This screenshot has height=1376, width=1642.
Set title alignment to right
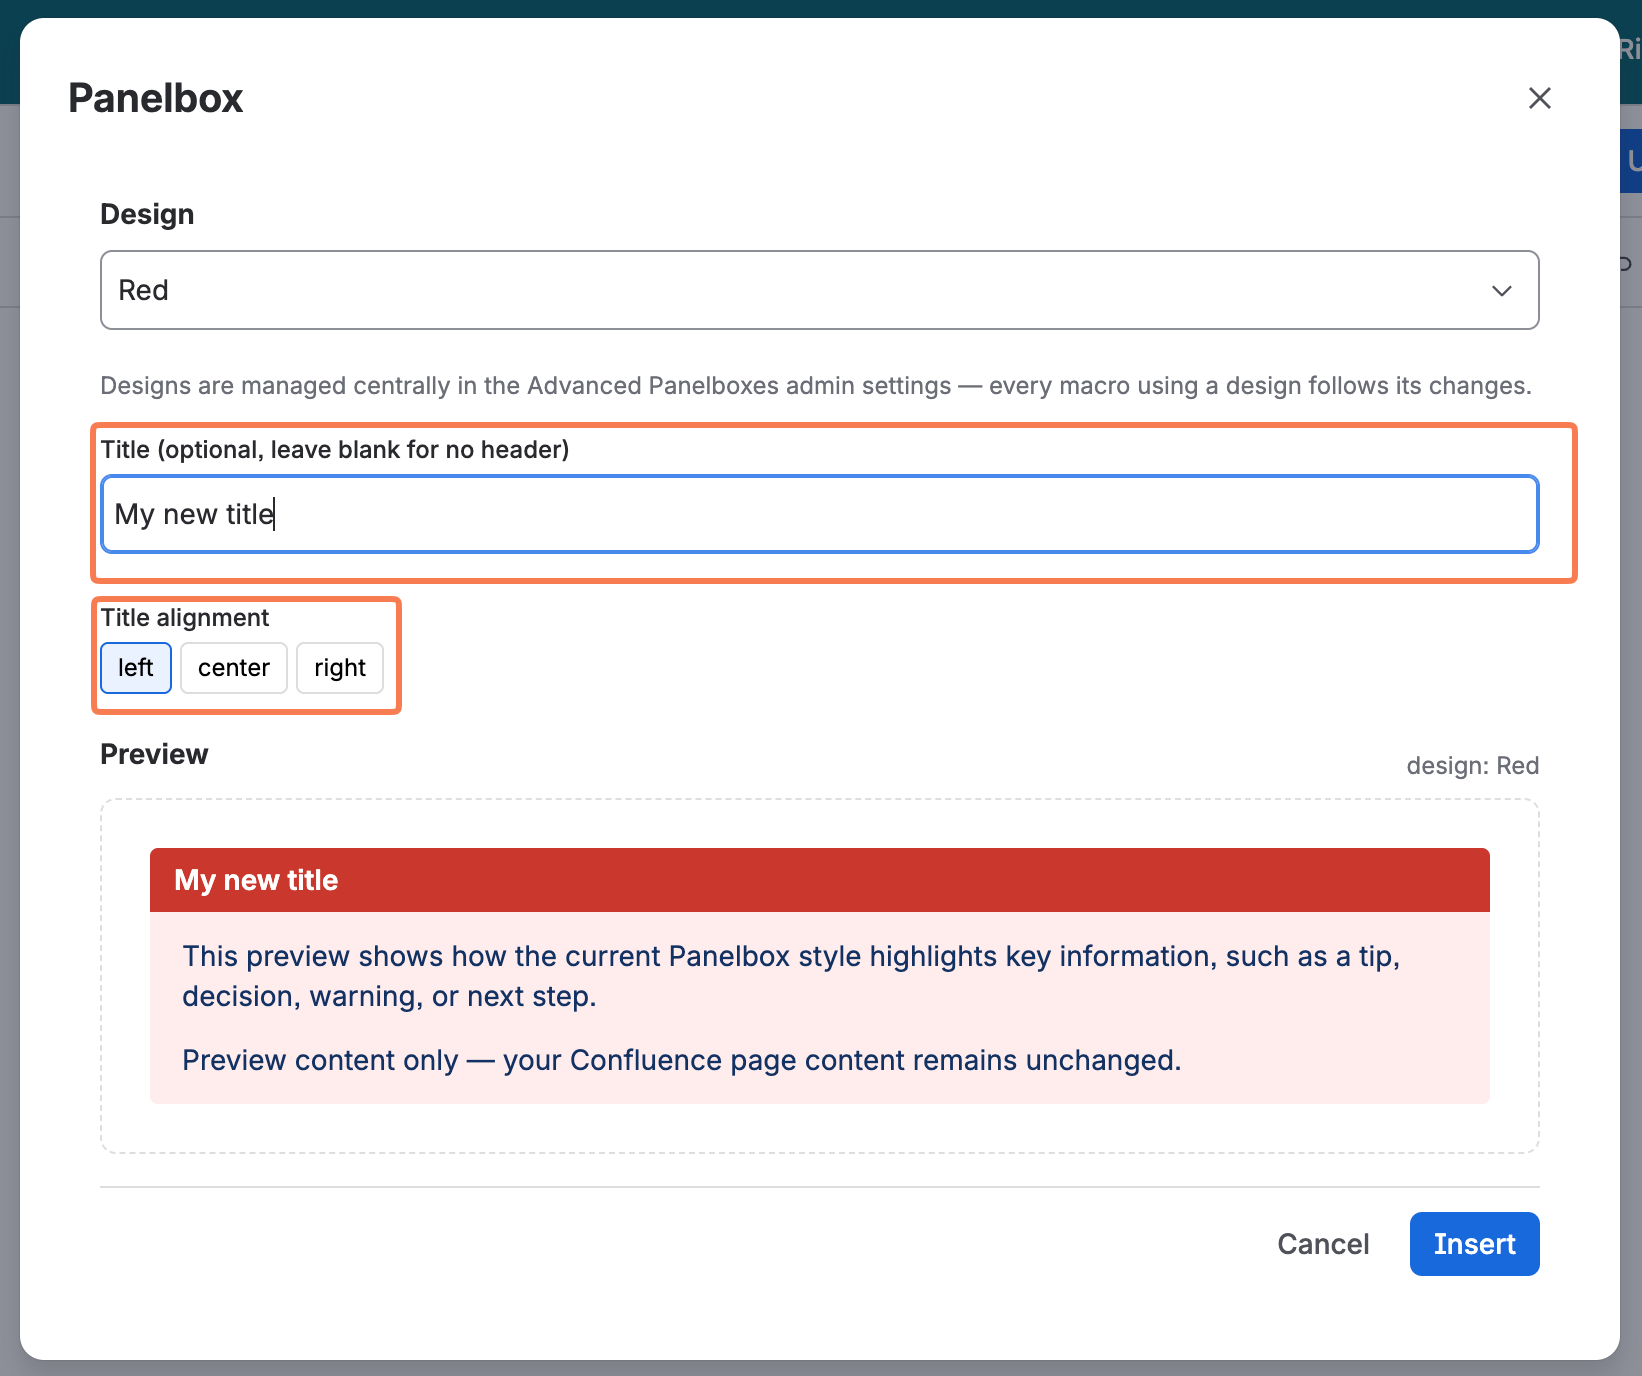click(340, 668)
